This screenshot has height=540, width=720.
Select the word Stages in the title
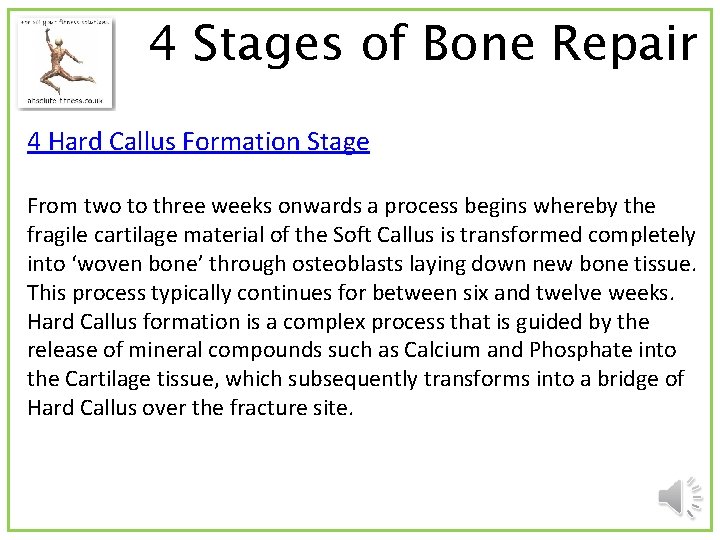coord(267,43)
